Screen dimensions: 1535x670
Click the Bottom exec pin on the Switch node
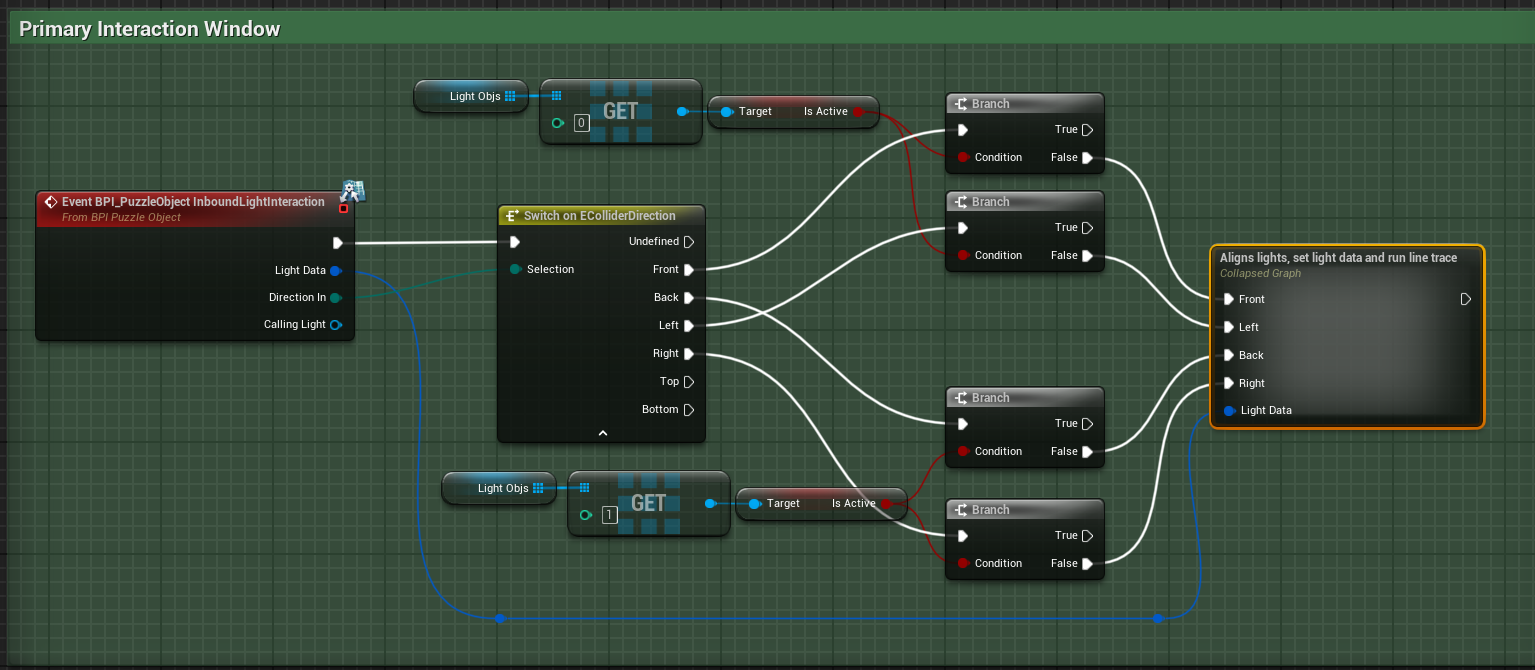pos(689,410)
